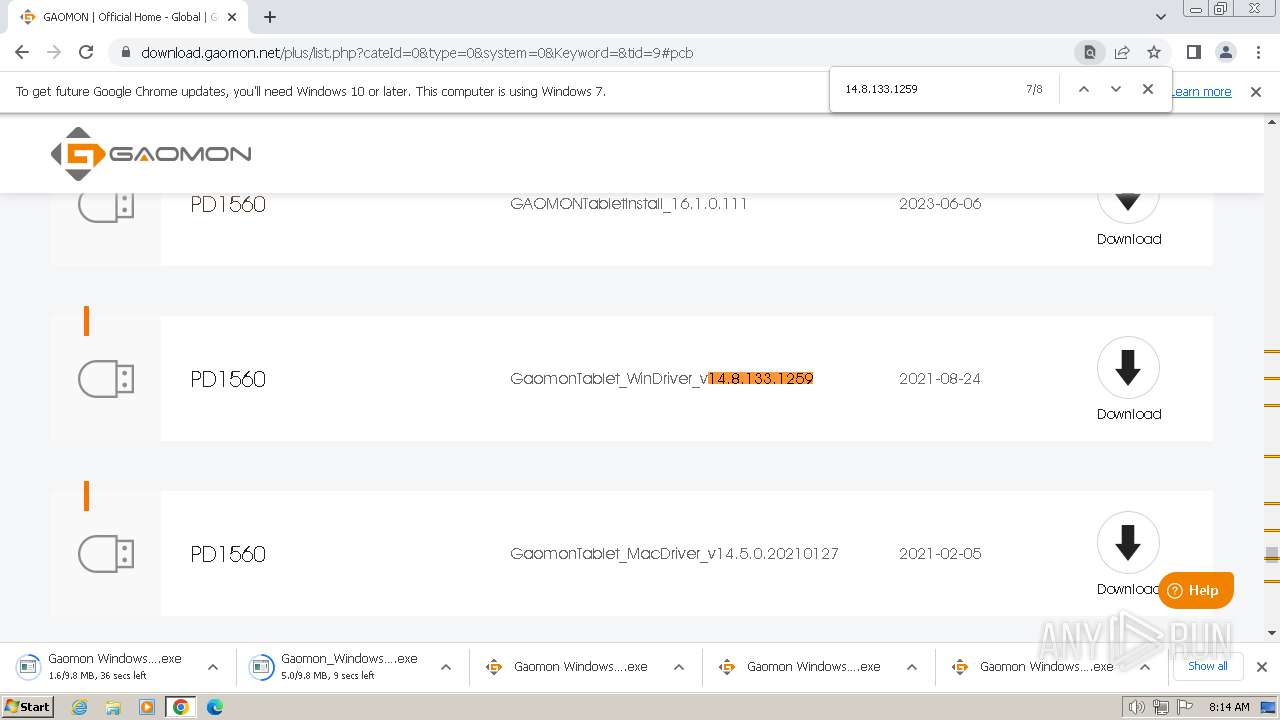Click the browser back arrow
This screenshot has height=720, width=1280.
[x=22, y=52]
